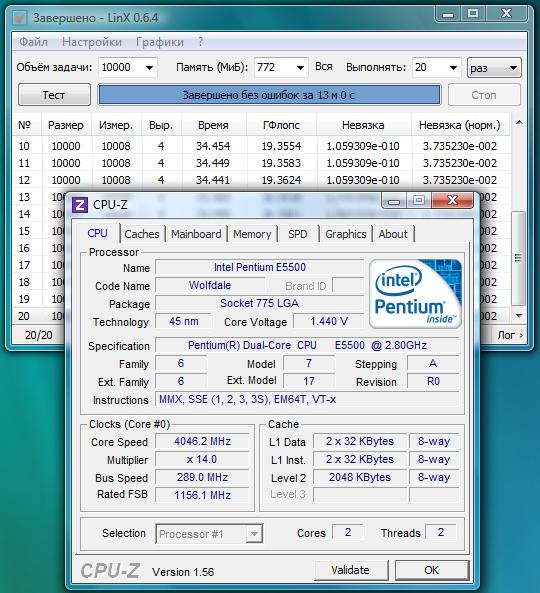
Task: Select the 34.441 time value in row 12
Action: pyautogui.click(x=213, y=180)
